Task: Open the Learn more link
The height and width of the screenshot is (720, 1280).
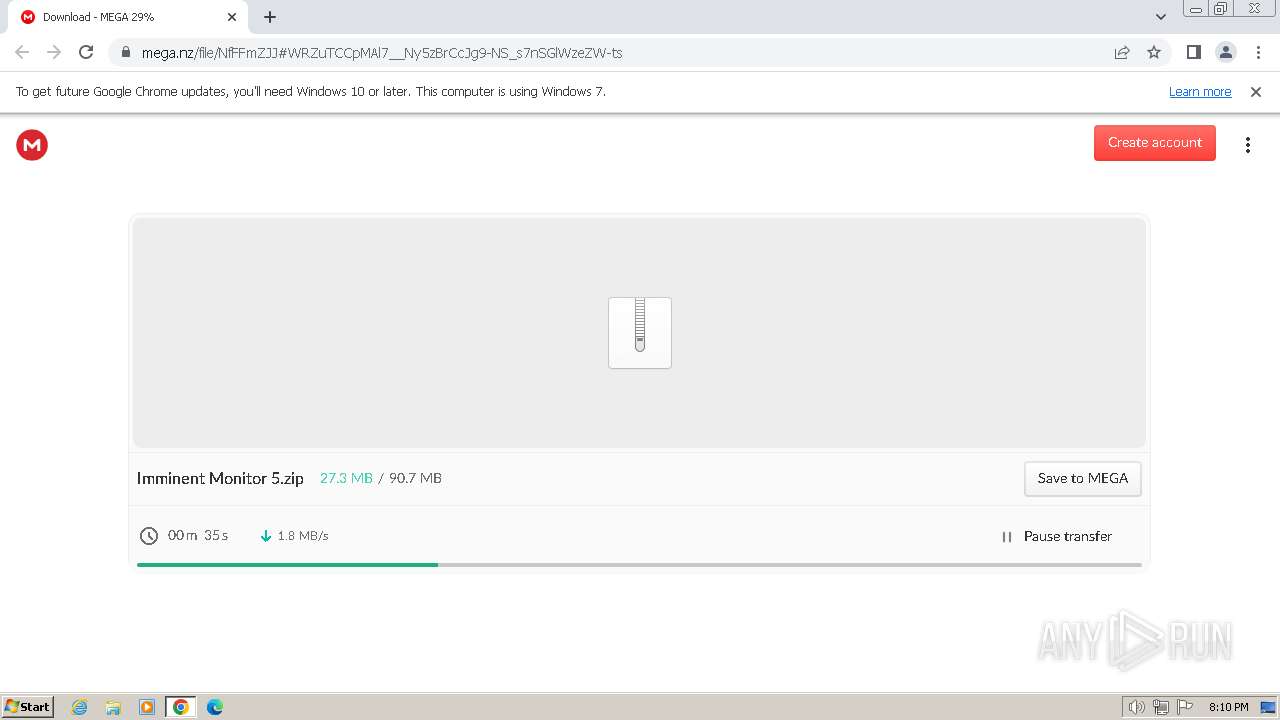Action: click(x=1200, y=92)
